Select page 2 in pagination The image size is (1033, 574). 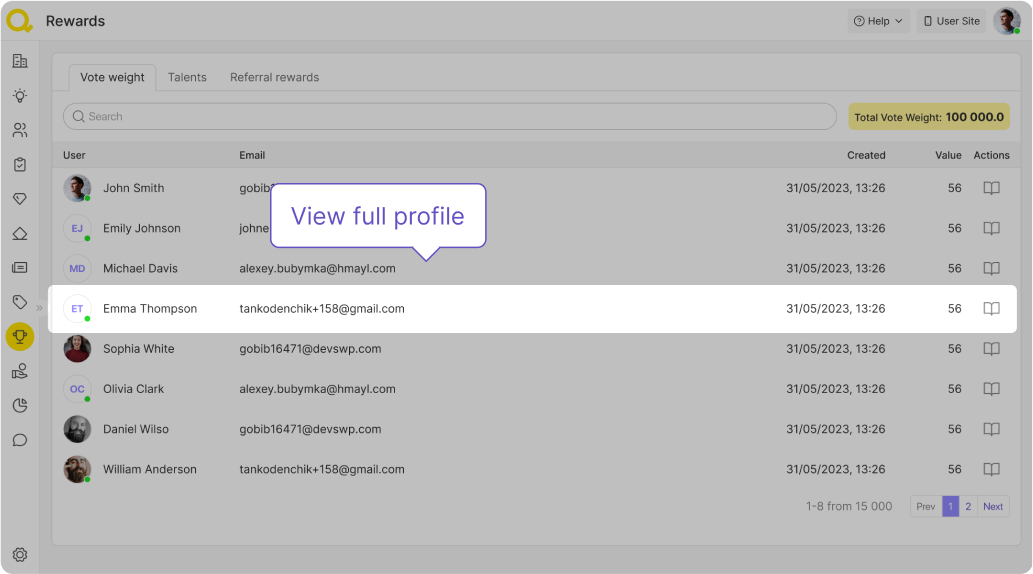(968, 506)
